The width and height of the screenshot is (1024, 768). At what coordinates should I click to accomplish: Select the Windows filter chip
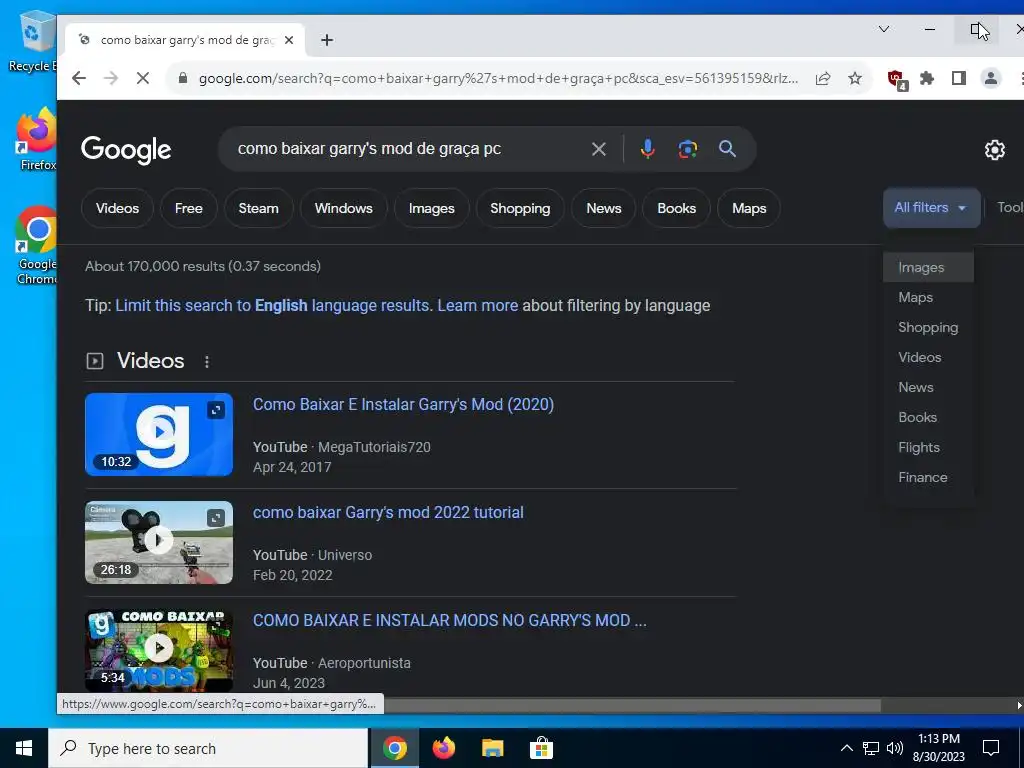(344, 208)
